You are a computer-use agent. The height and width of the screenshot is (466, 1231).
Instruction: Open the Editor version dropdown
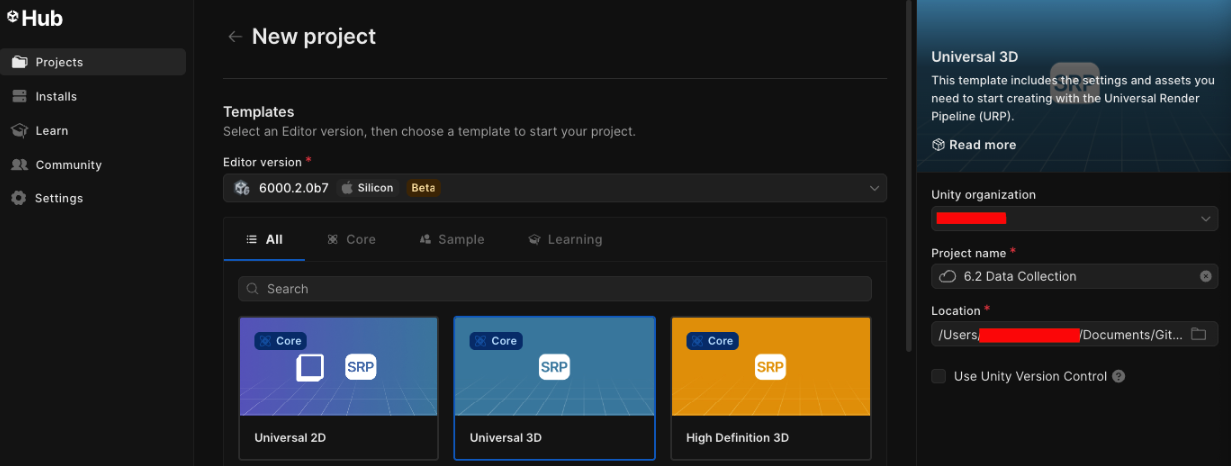pyautogui.click(x=555, y=188)
